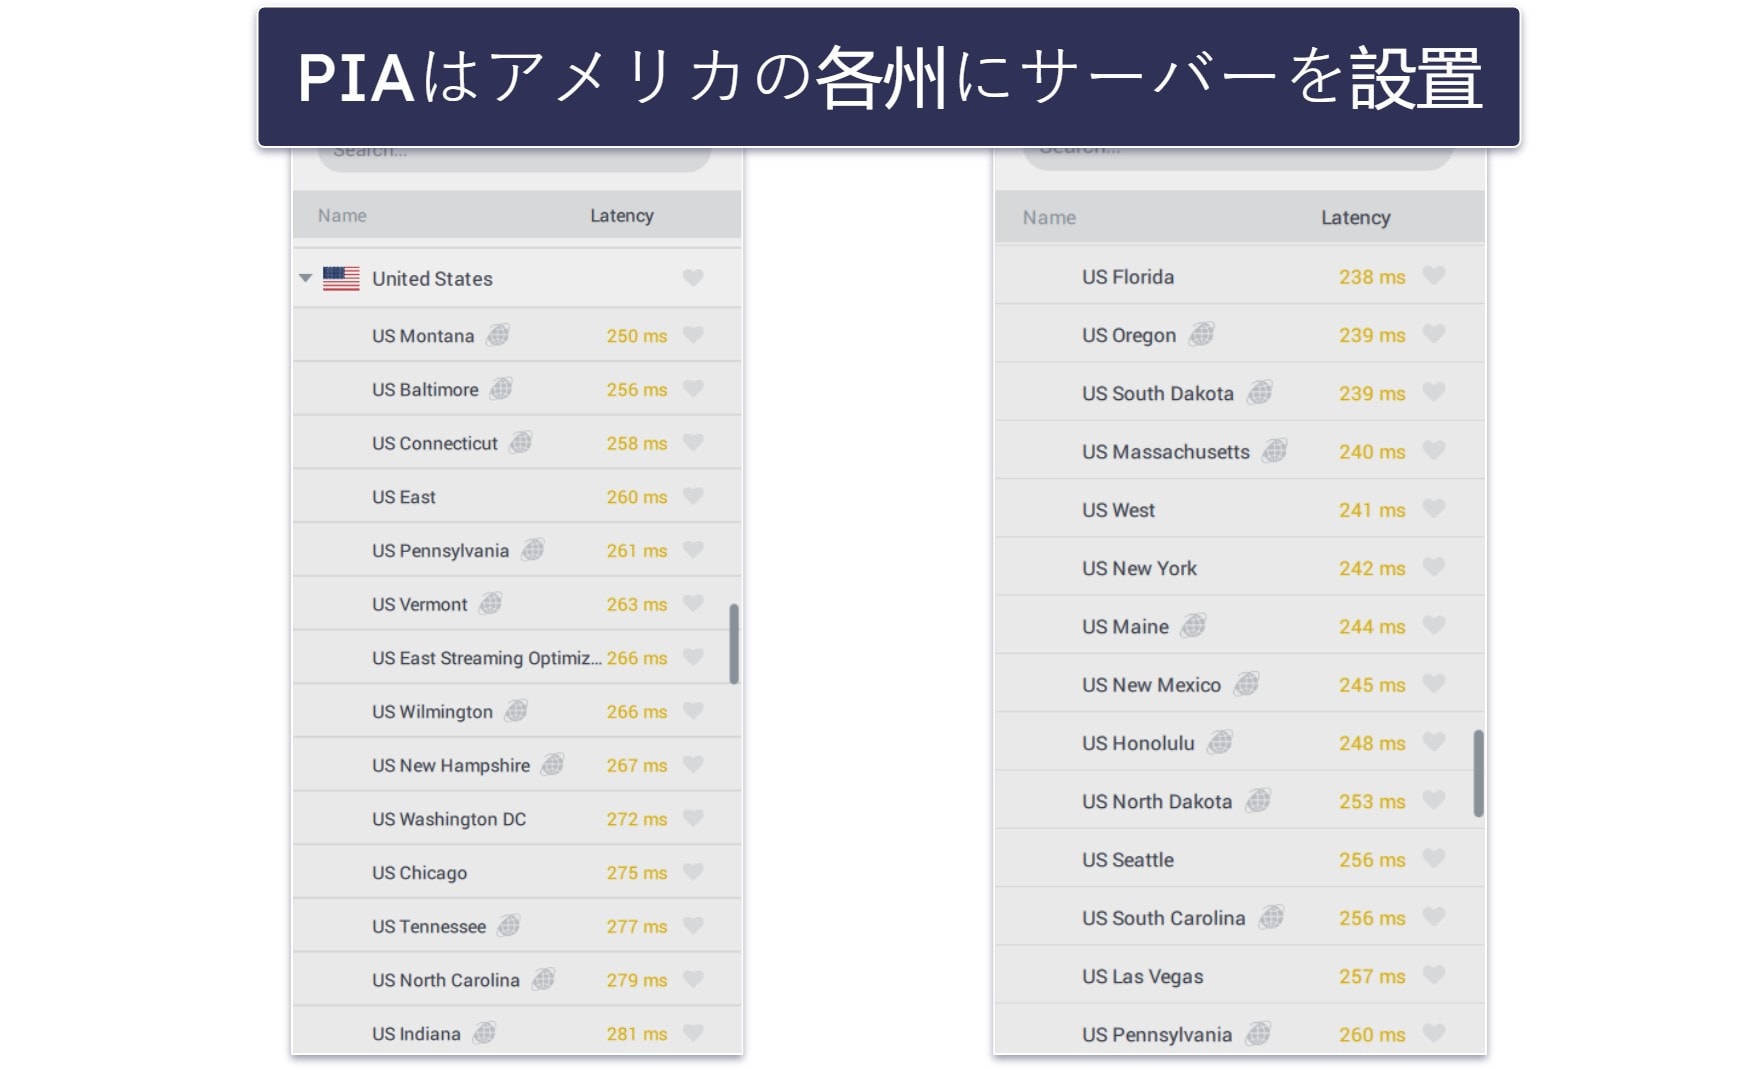
Task: Click the heart icon for US Washington DC
Action: 693,818
